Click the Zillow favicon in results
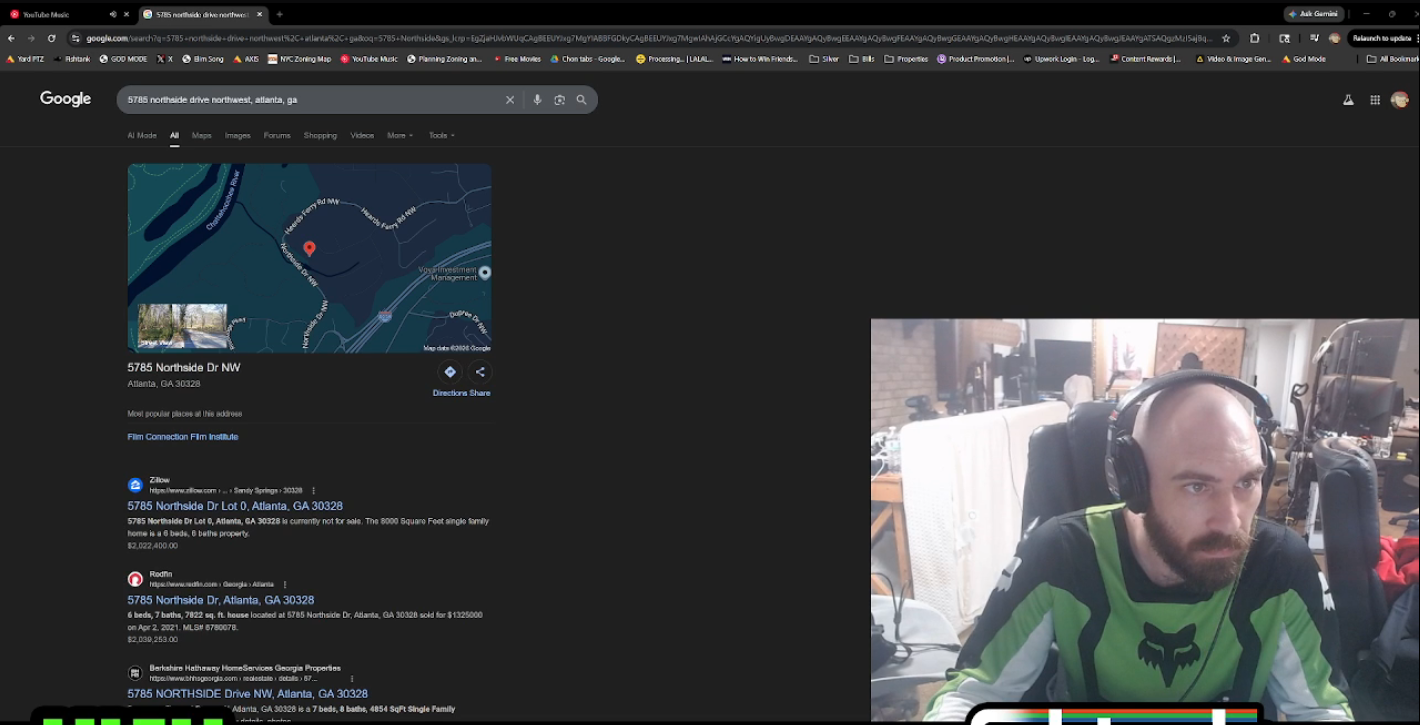1420x725 pixels. 135,485
